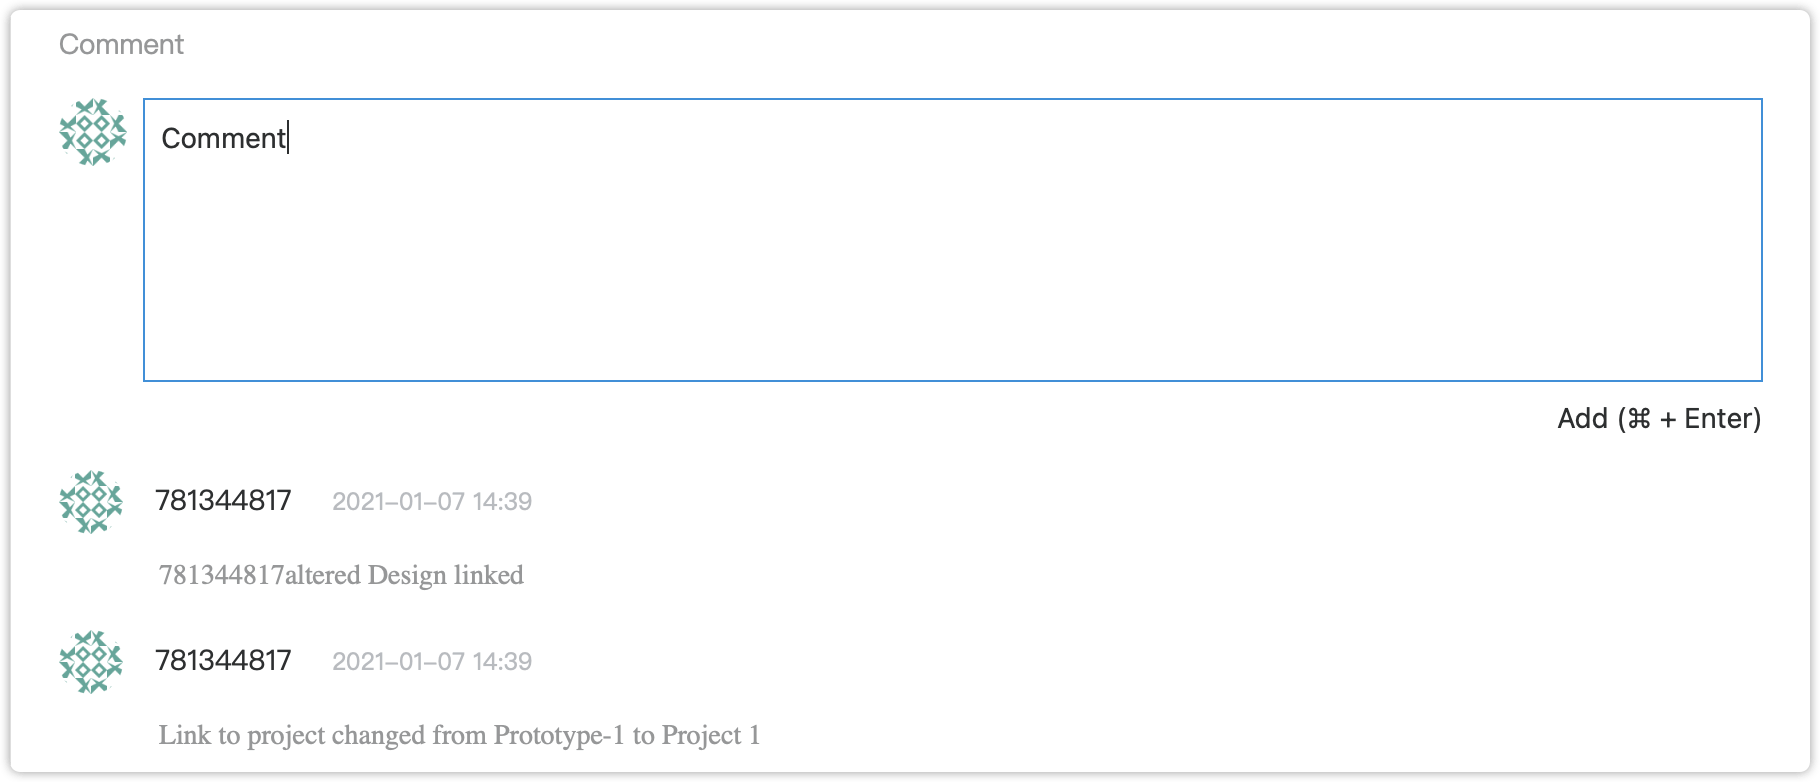The width and height of the screenshot is (1820, 782).
Task: Click the timestamp above the Design linked entry
Action: (x=432, y=501)
